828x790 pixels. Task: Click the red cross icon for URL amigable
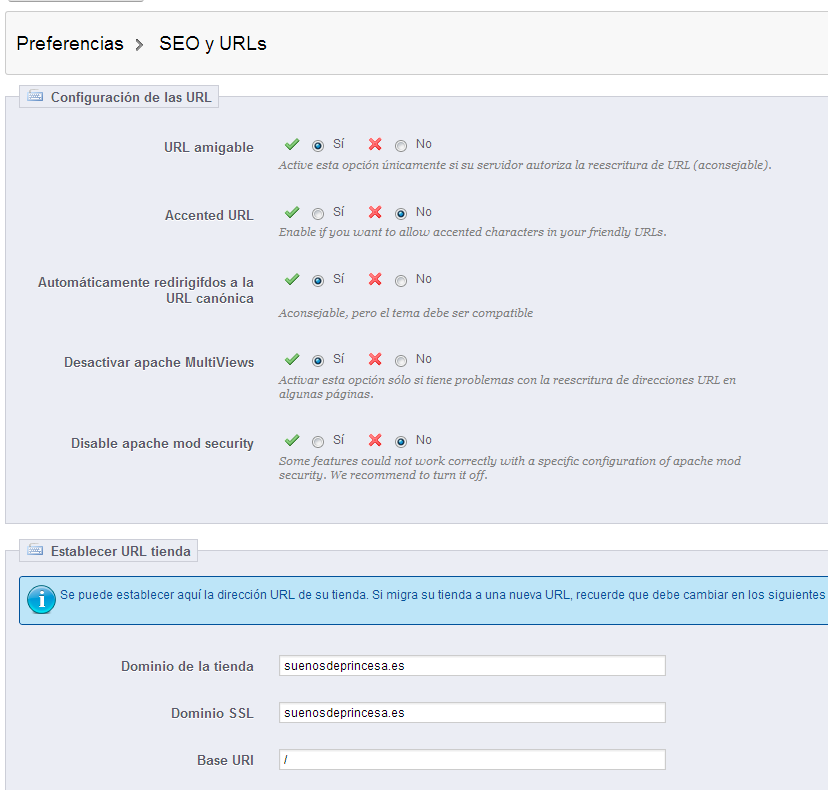375,144
